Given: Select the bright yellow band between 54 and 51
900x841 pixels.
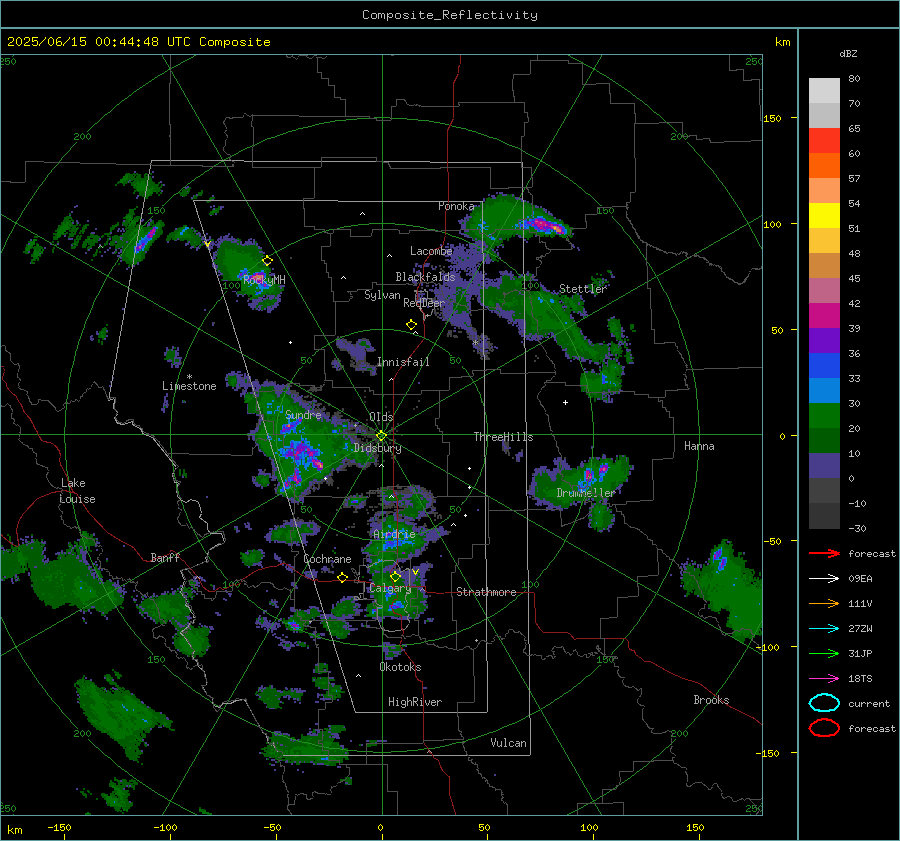Looking at the screenshot, I should [824, 215].
